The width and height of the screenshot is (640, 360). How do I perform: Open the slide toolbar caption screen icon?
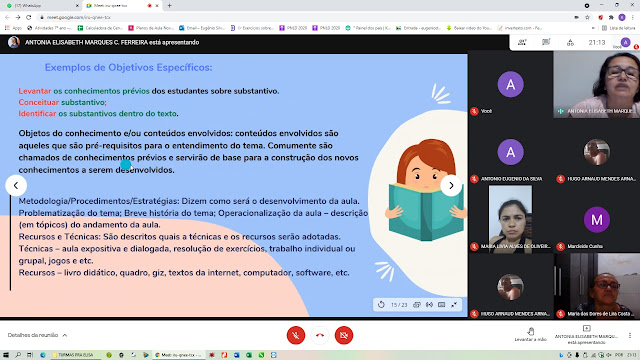pos(442,305)
